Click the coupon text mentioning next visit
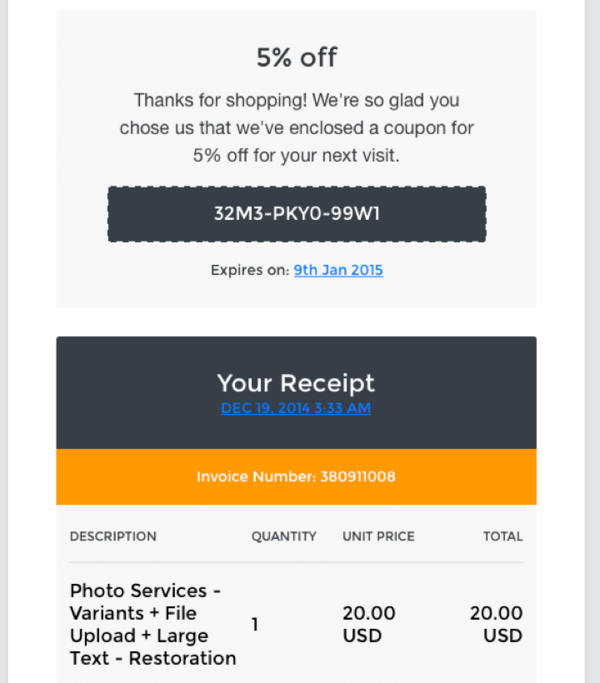Image resolution: width=600 pixels, height=683 pixels. click(296, 156)
